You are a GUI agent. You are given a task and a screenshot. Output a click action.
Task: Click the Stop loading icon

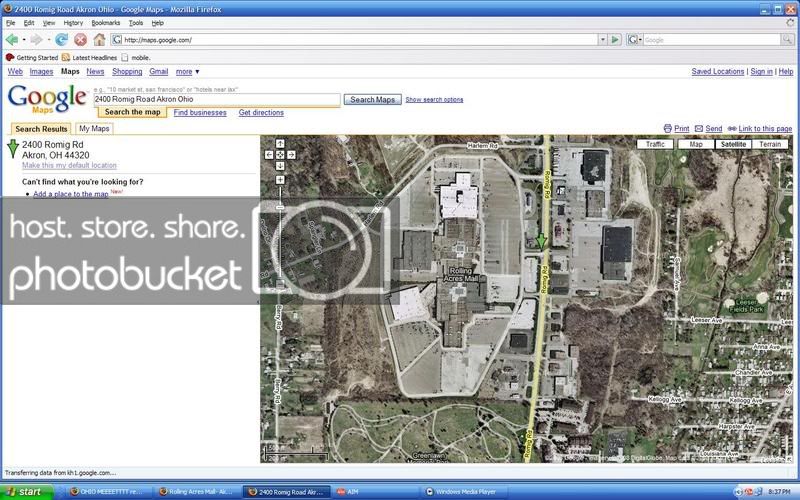80,39
